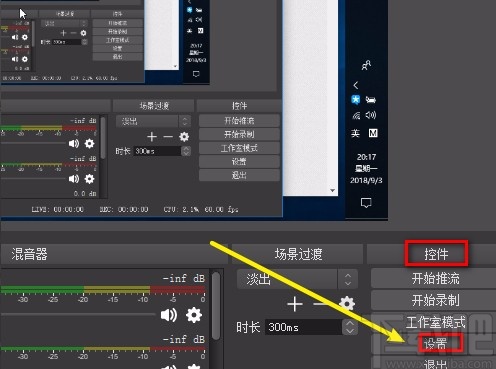Click the first -inf dB reading in main mixer
The image size is (496, 369).
click(x=184, y=278)
